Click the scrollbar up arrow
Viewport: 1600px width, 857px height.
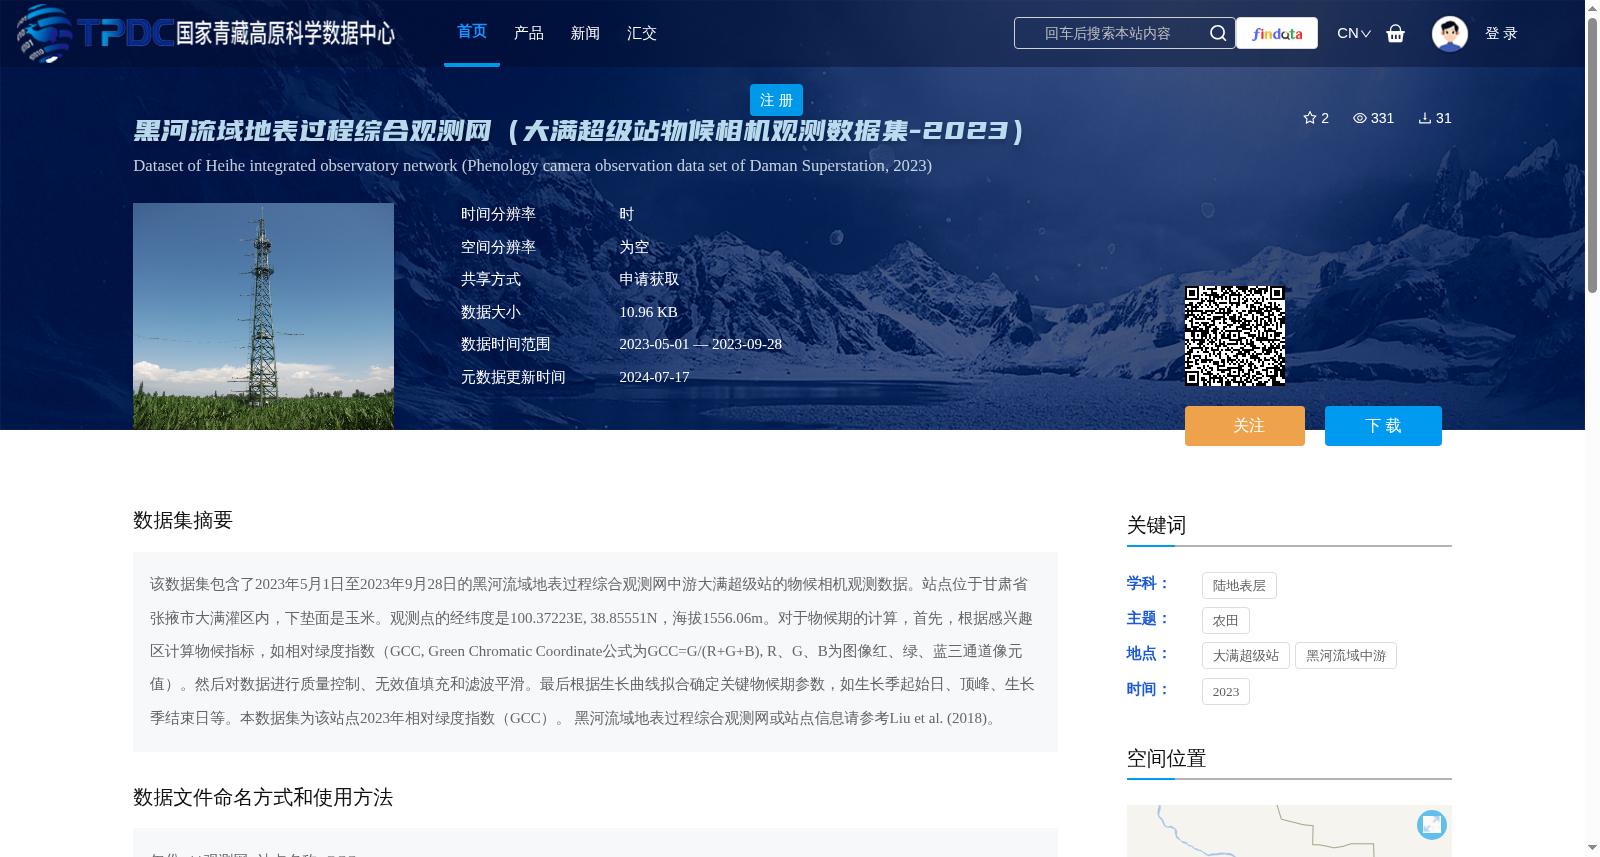[1592, 8]
